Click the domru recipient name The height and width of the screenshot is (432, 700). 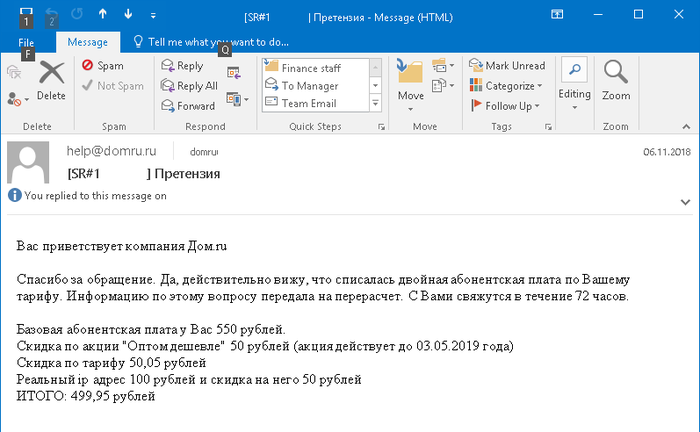[204, 152]
